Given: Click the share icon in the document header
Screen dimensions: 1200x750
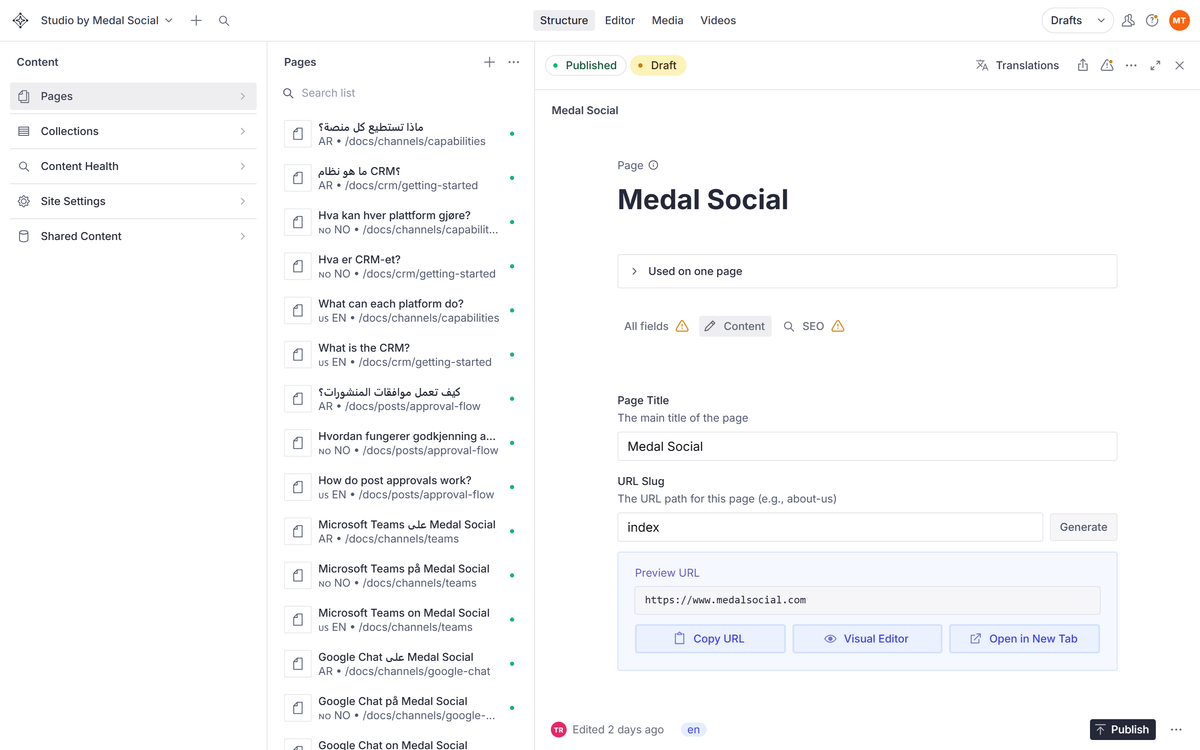Looking at the screenshot, I should click(x=1082, y=65).
